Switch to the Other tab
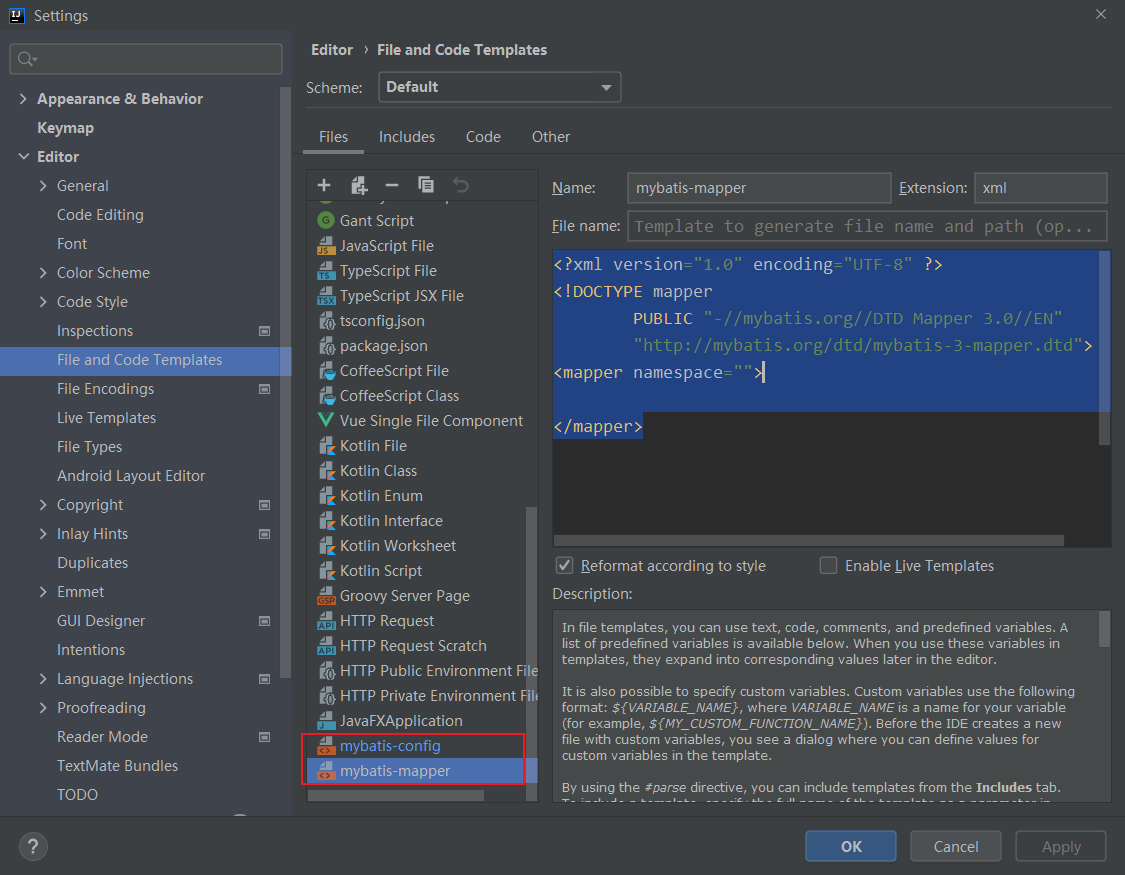 click(x=551, y=137)
